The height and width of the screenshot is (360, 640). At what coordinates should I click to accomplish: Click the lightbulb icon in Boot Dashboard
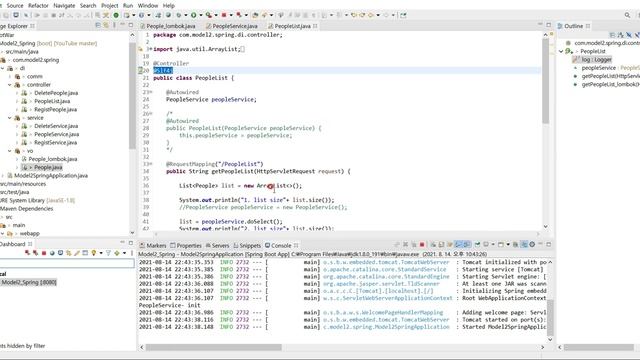coord(93,253)
